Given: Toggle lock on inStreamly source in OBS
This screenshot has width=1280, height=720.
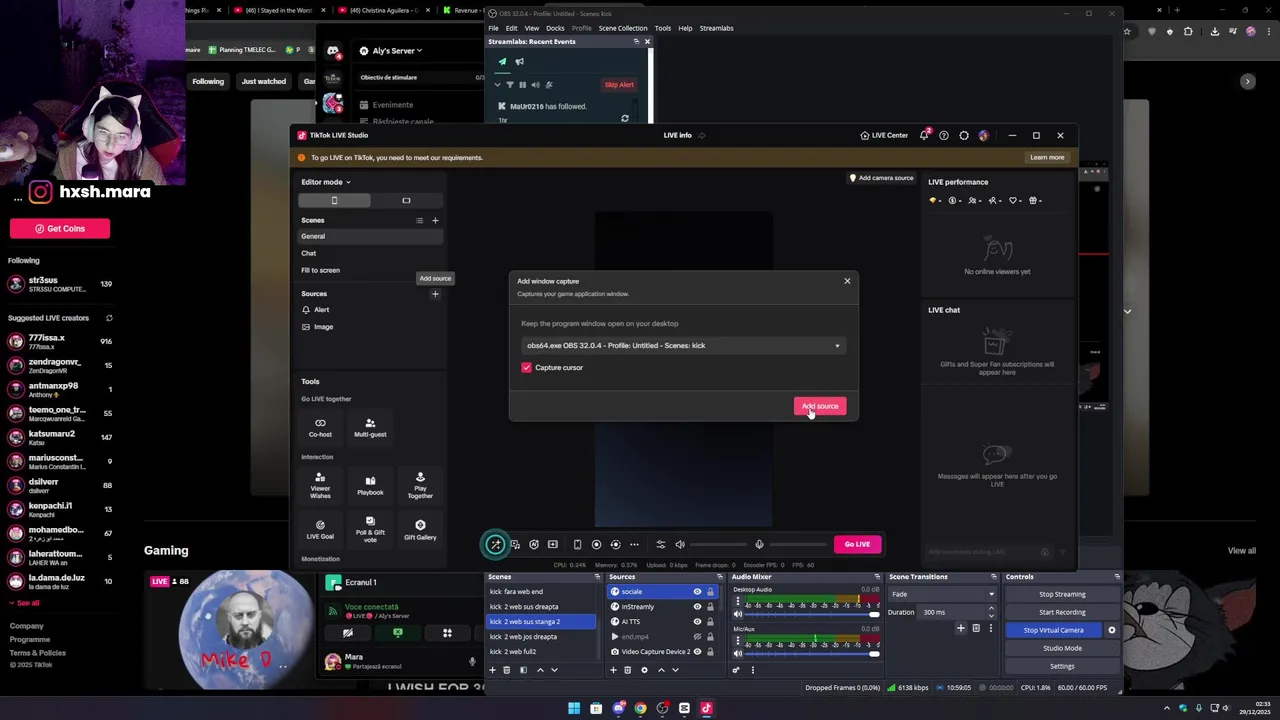Looking at the screenshot, I should 710,606.
